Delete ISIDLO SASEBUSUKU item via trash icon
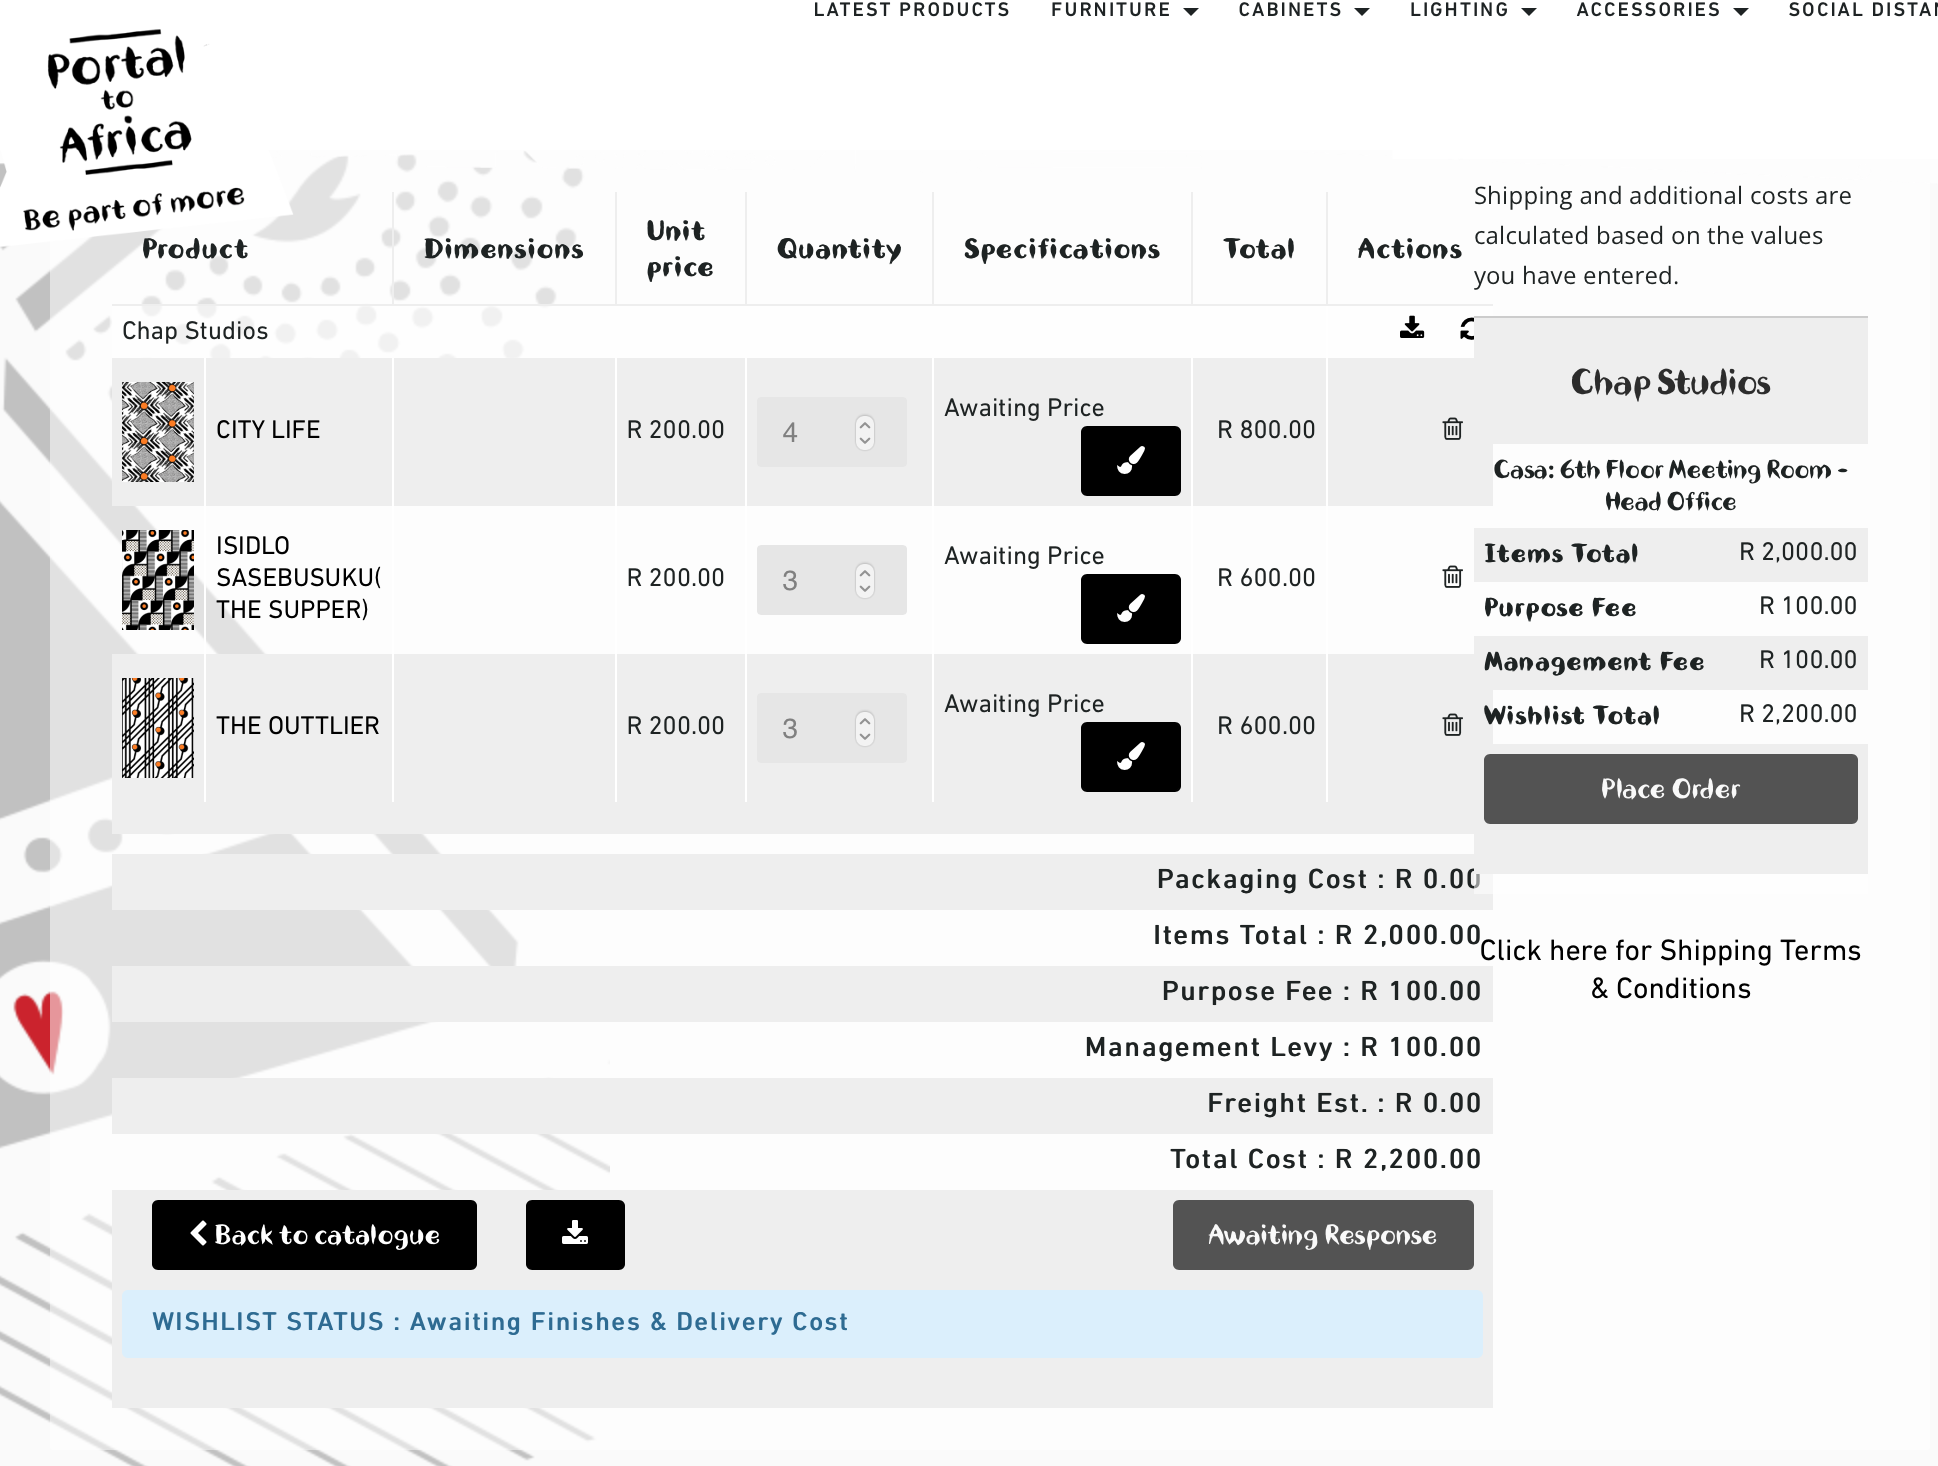Image resolution: width=1938 pixels, height=1466 pixels. point(1452,577)
